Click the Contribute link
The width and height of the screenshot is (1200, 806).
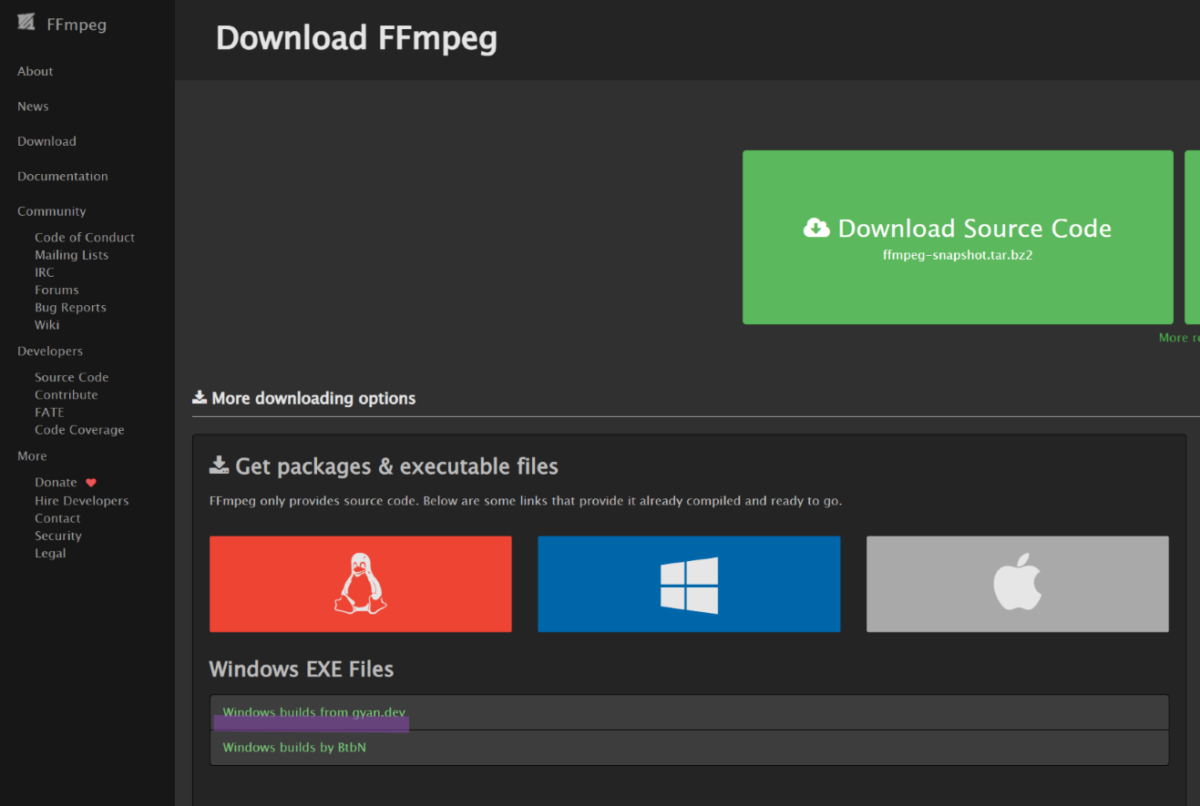click(67, 395)
